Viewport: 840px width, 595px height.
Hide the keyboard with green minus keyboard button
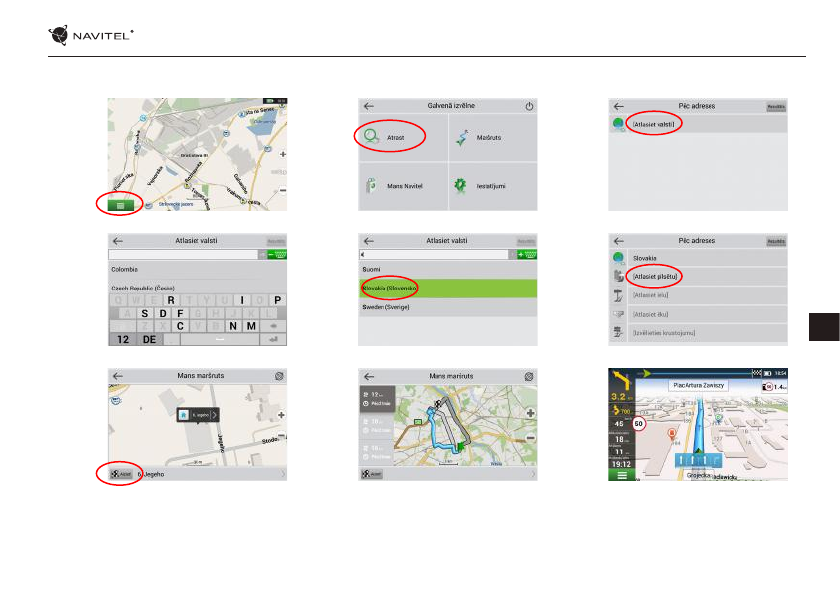[x=277, y=255]
